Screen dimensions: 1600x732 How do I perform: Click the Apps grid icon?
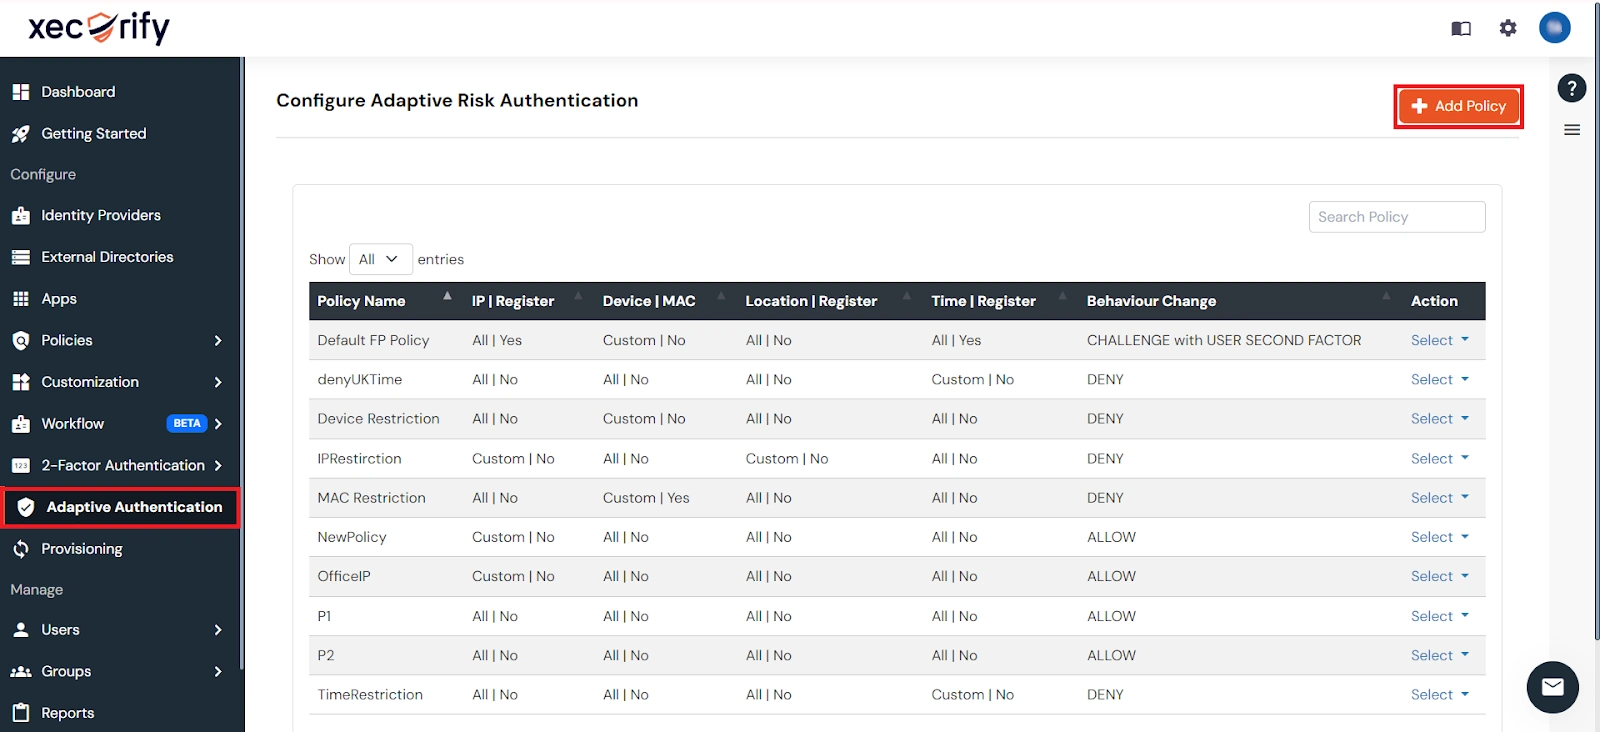[x=21, y=299]
